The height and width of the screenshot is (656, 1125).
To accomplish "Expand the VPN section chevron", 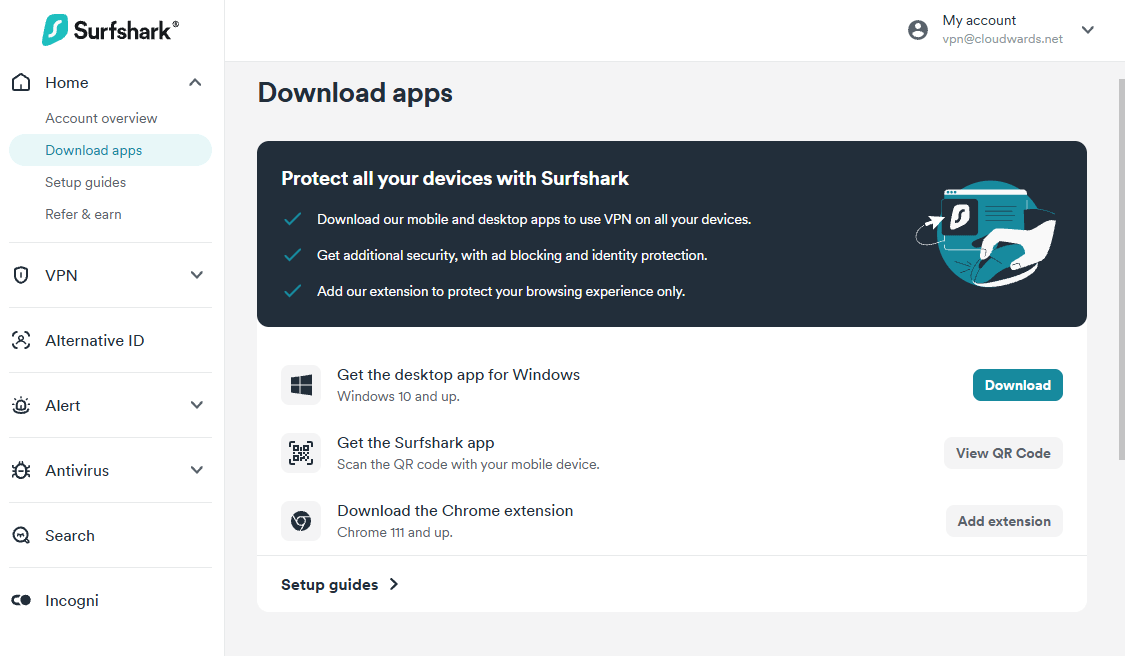I will tap(197, 275).
